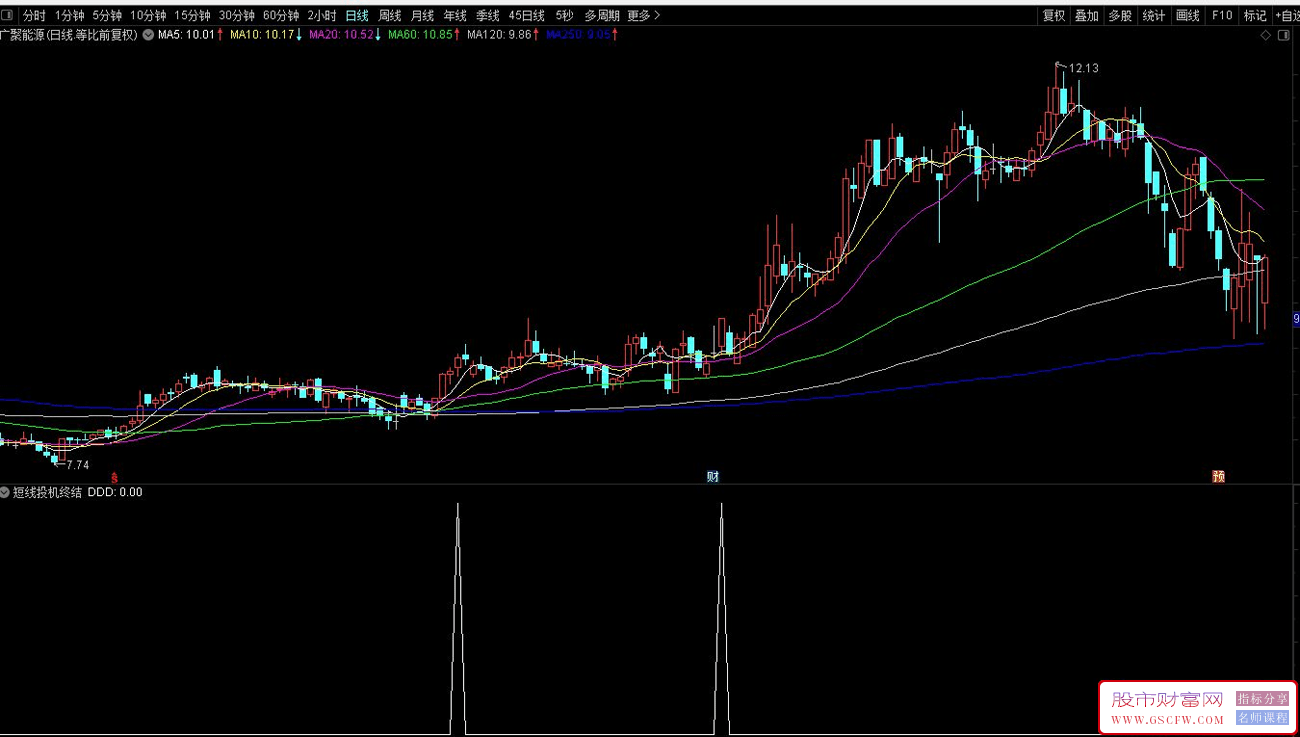Select the 5分钟 period tab
1300x737 pixels.
pyautogui.click(x=107, y=16)
